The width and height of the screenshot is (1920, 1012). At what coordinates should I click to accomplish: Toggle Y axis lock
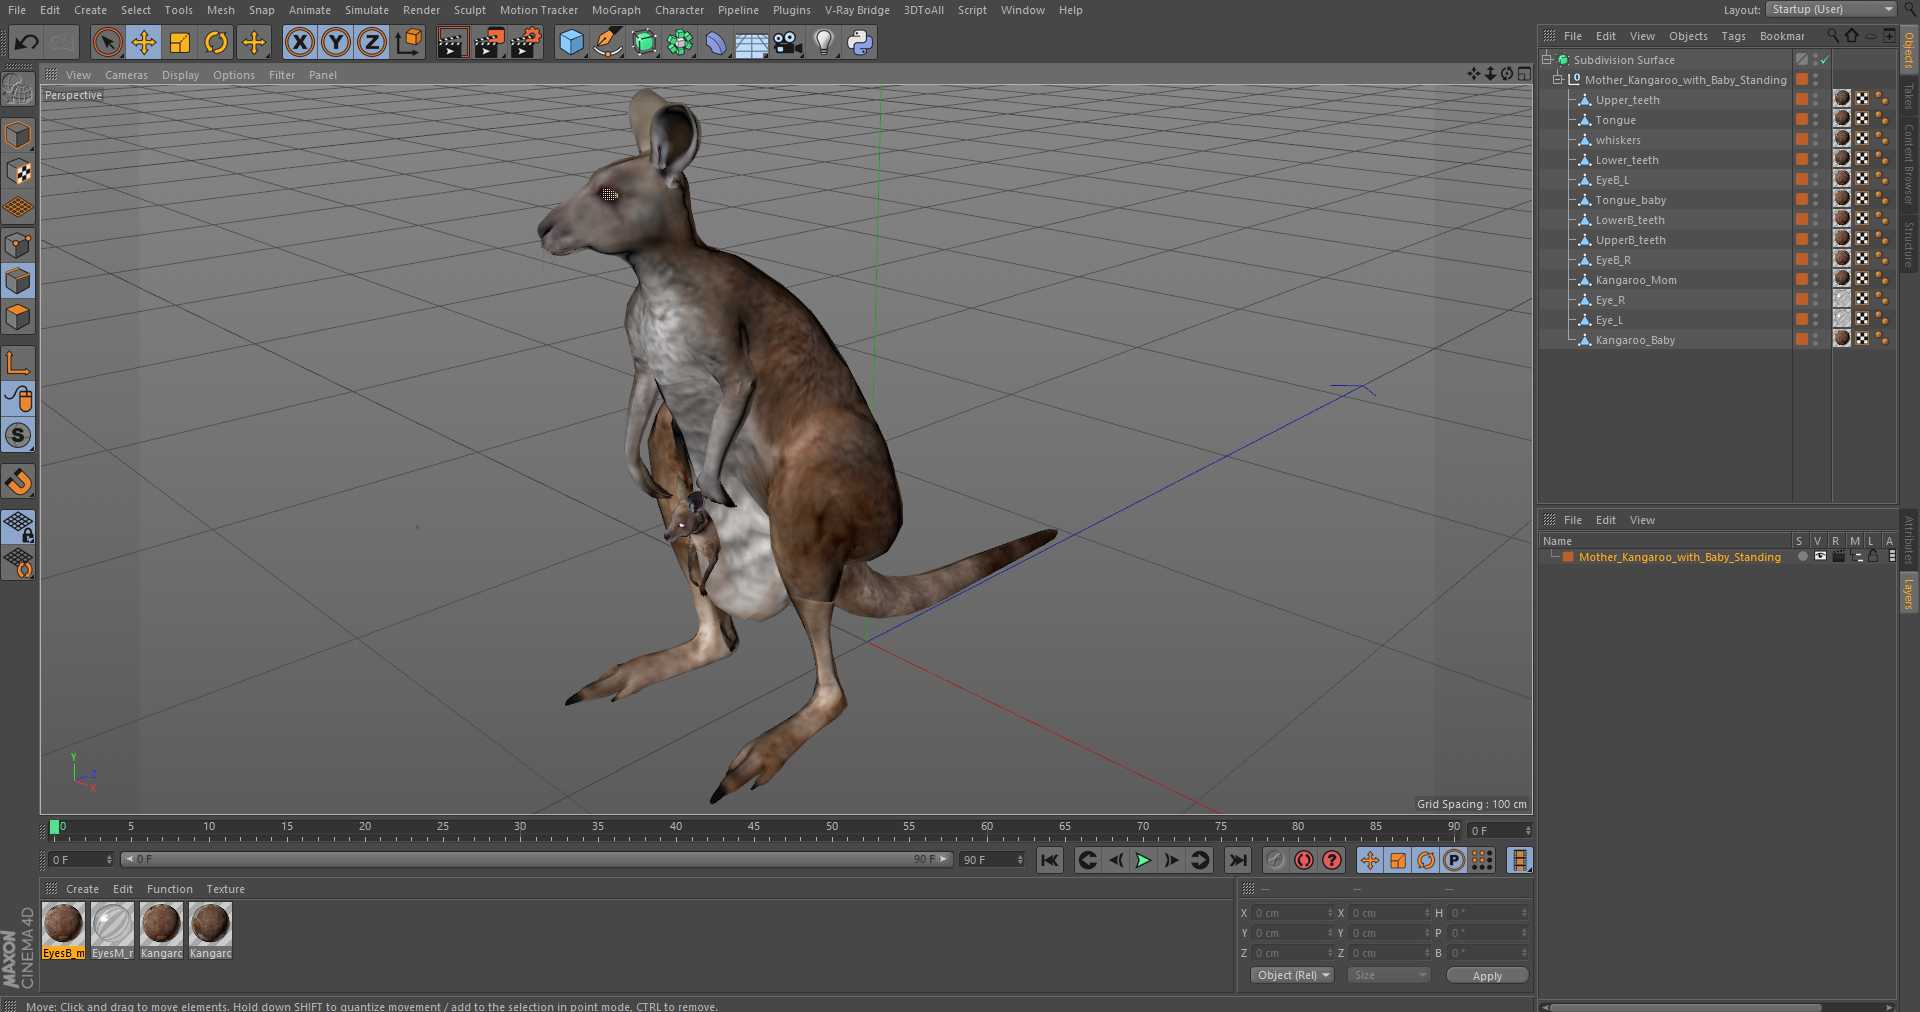point(336,42)
